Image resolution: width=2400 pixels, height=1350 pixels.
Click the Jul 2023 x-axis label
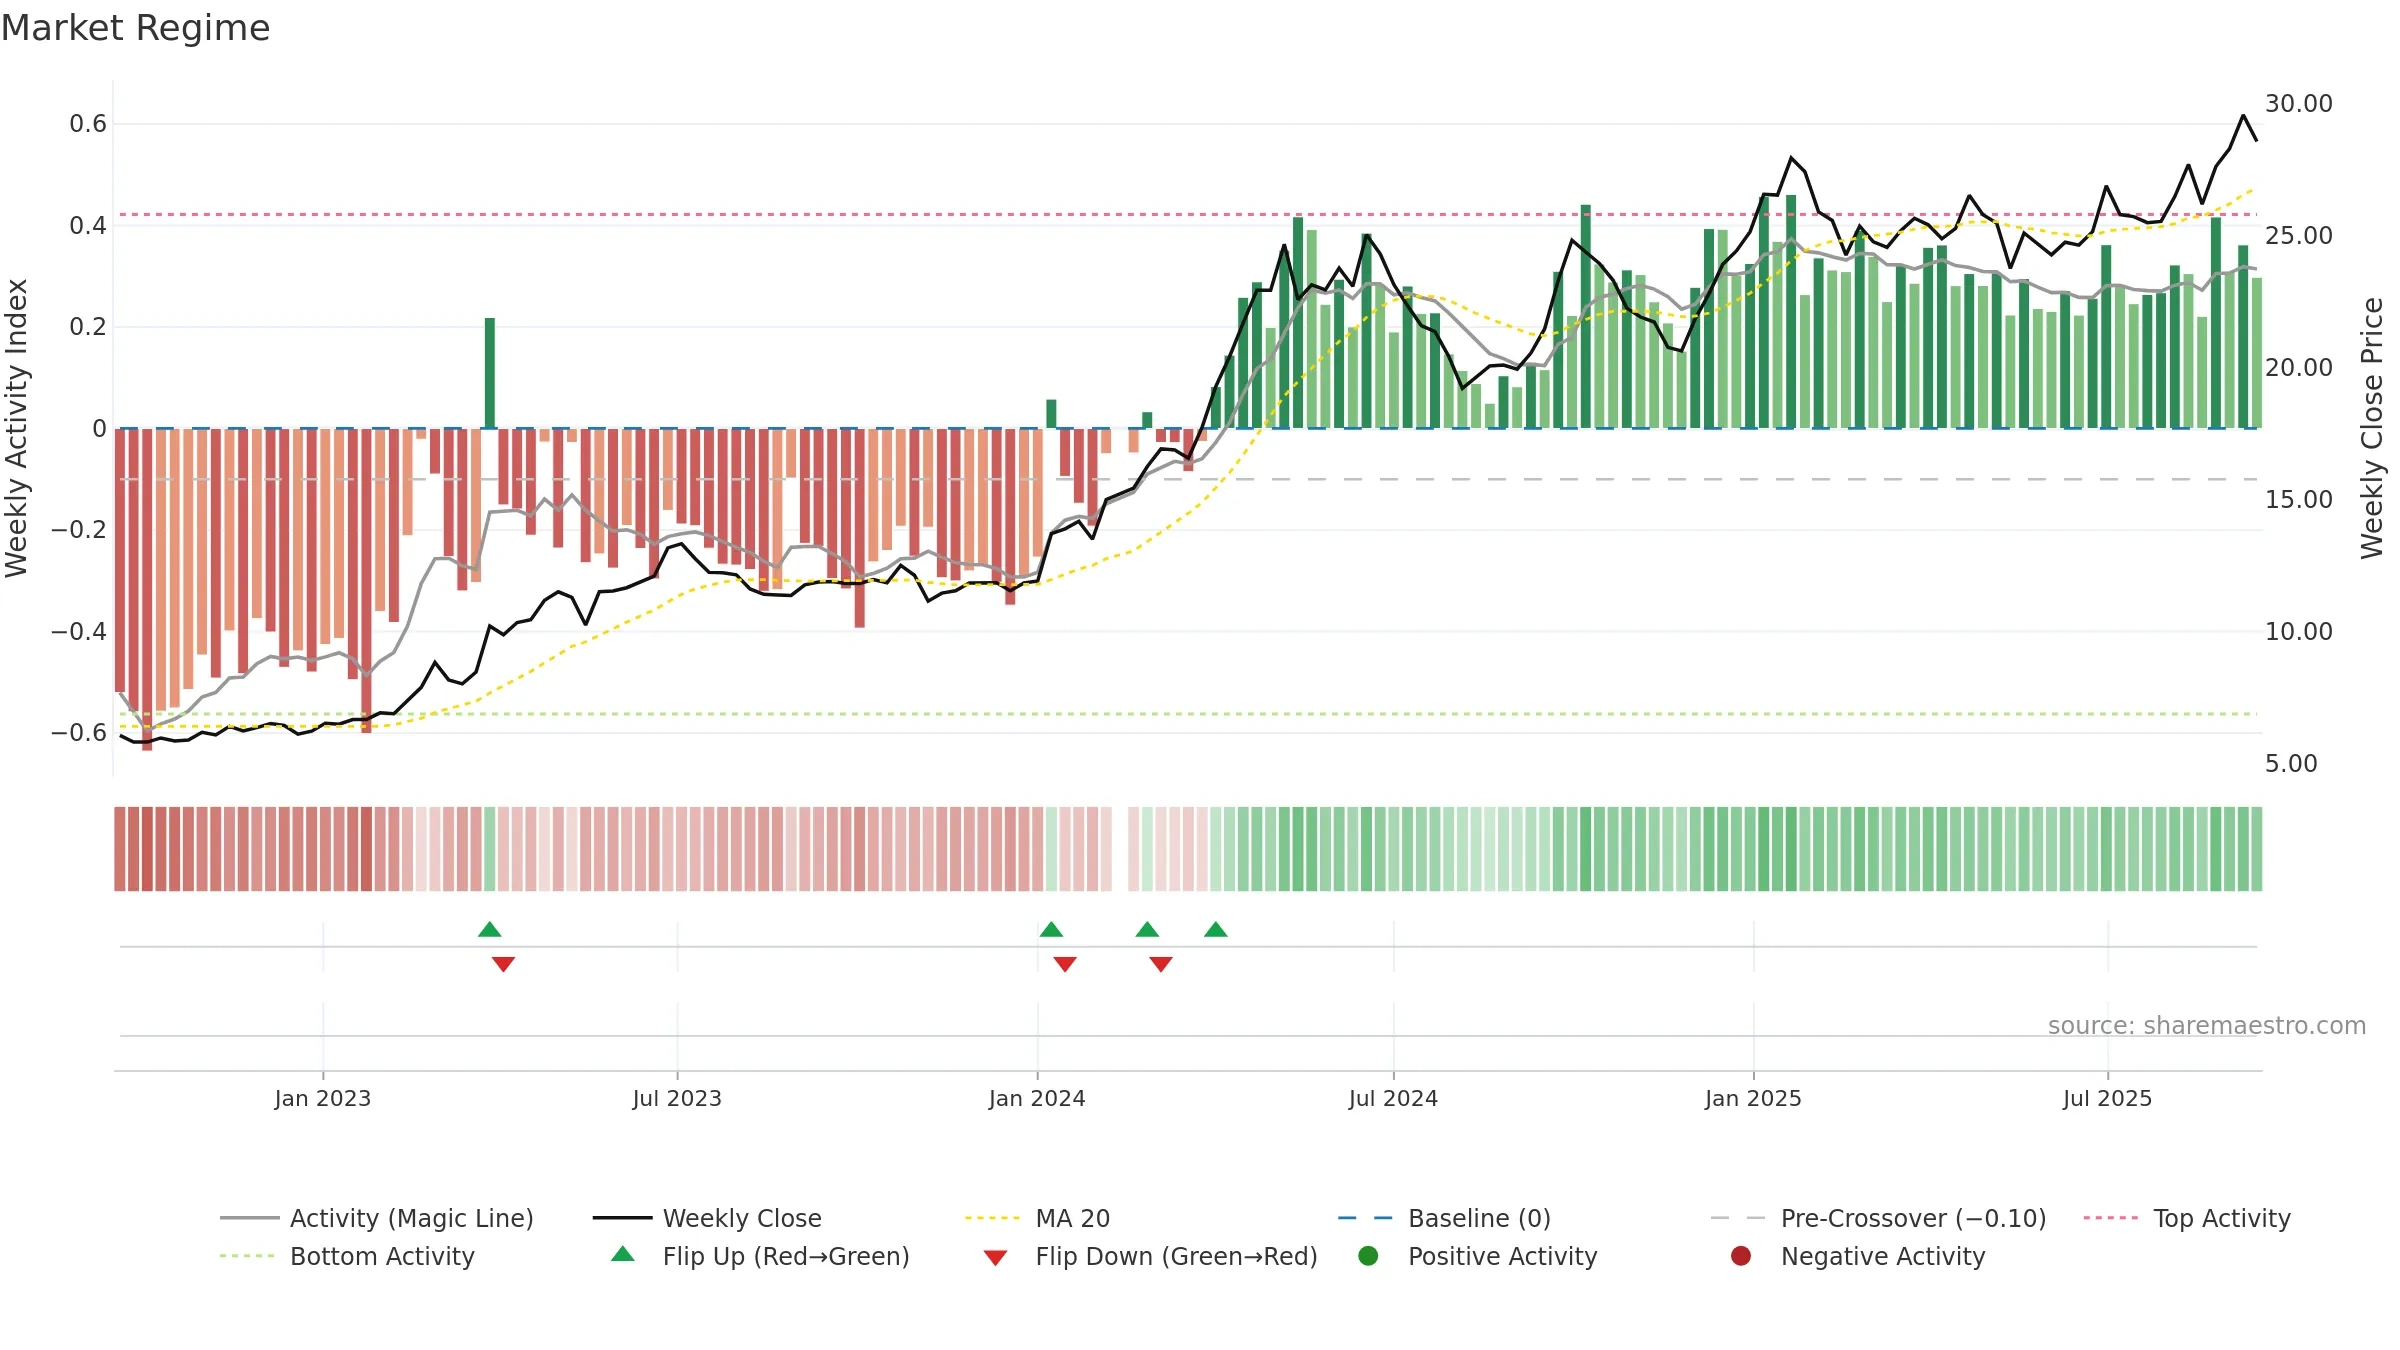[x=677, y=1098]
